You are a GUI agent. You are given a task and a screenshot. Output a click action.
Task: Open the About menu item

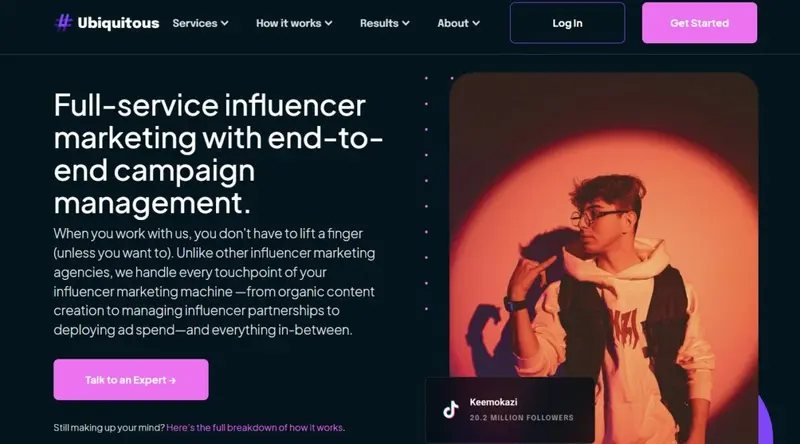pos(453,23)
